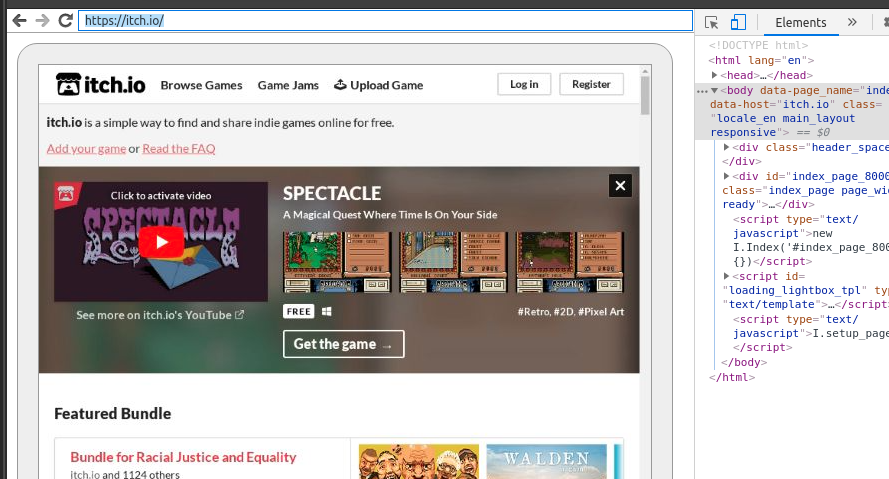Click the three-dot actions beside body node

click(x=702, y=91)
